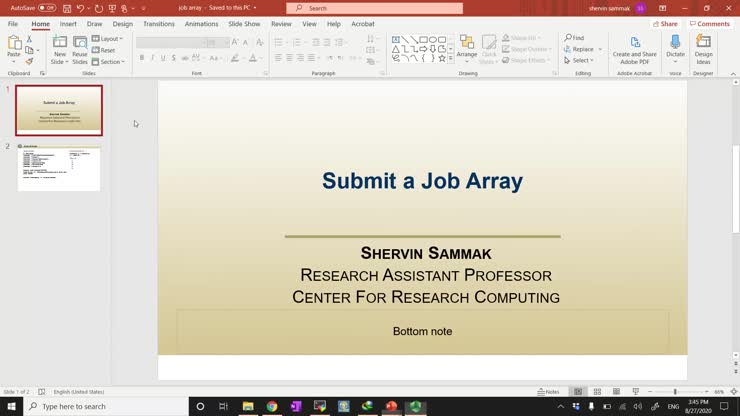Click Replace in Editing group

click(x=579, y=49)
